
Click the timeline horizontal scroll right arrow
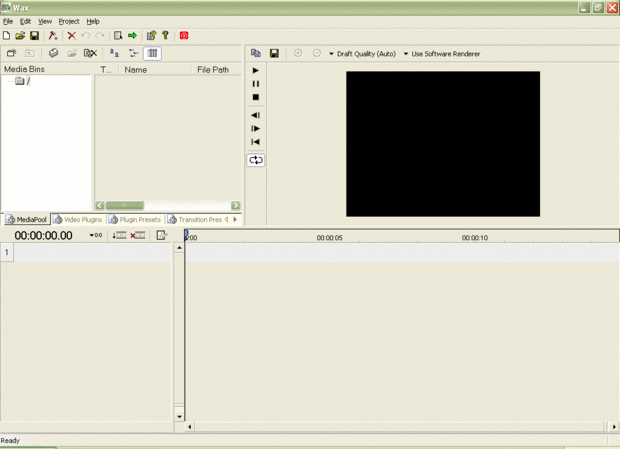(x=614, y=426)
